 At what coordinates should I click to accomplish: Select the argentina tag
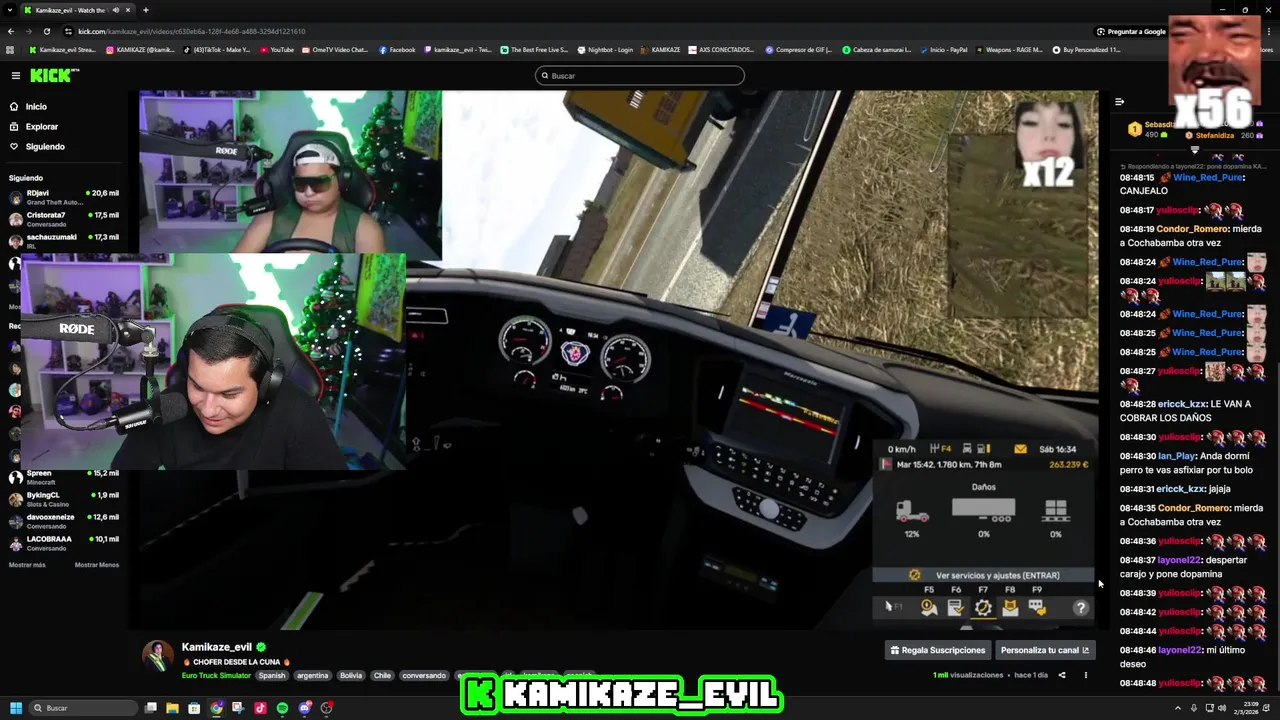coord(312,675)
